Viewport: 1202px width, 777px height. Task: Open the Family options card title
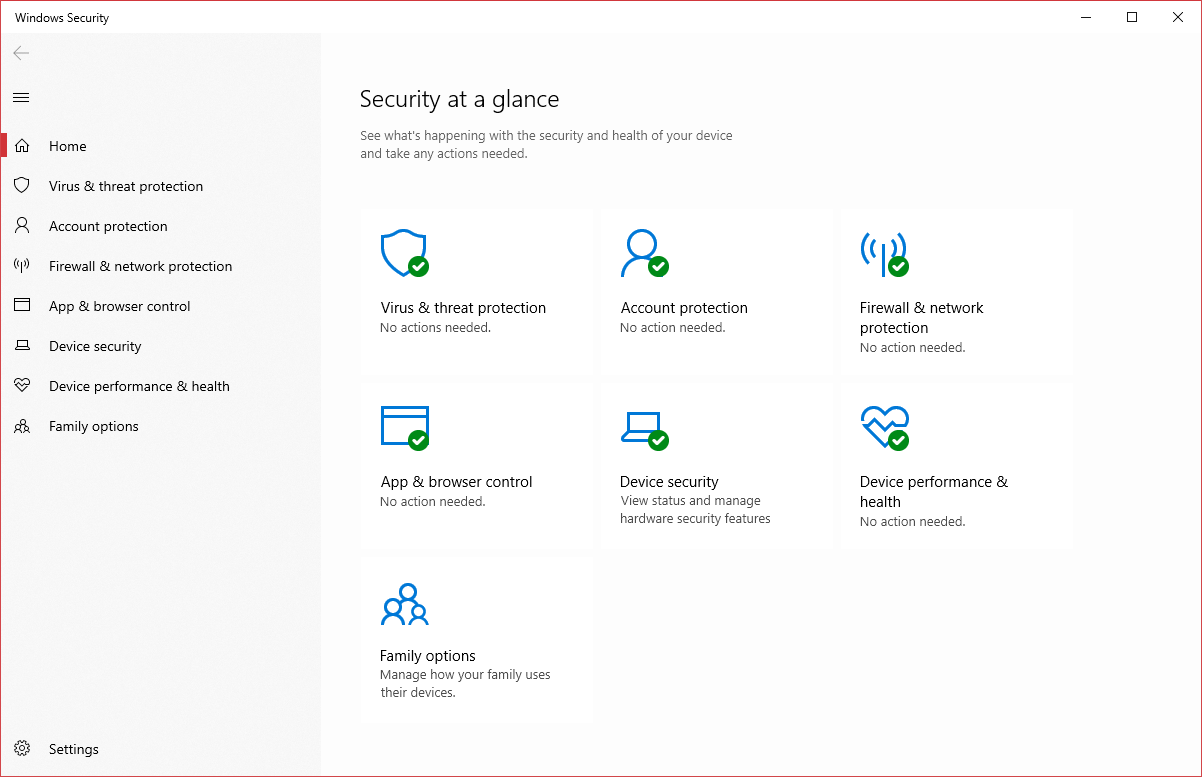tap(428, 656)
